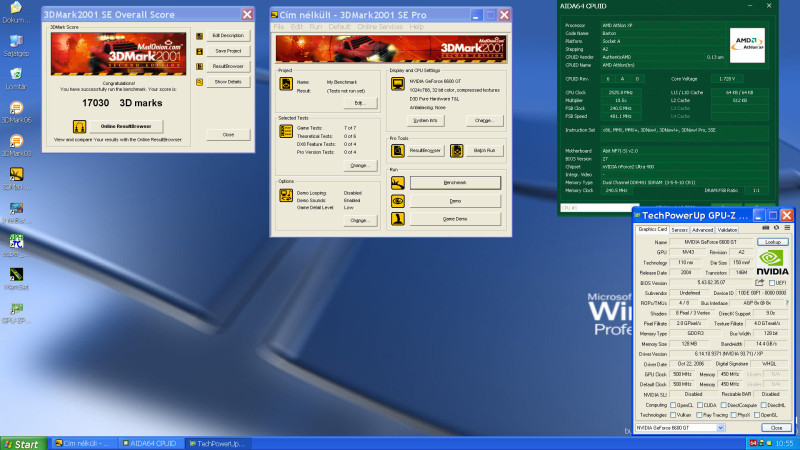Select the Graphics Card tab in GPU-Z

point(653,230)
